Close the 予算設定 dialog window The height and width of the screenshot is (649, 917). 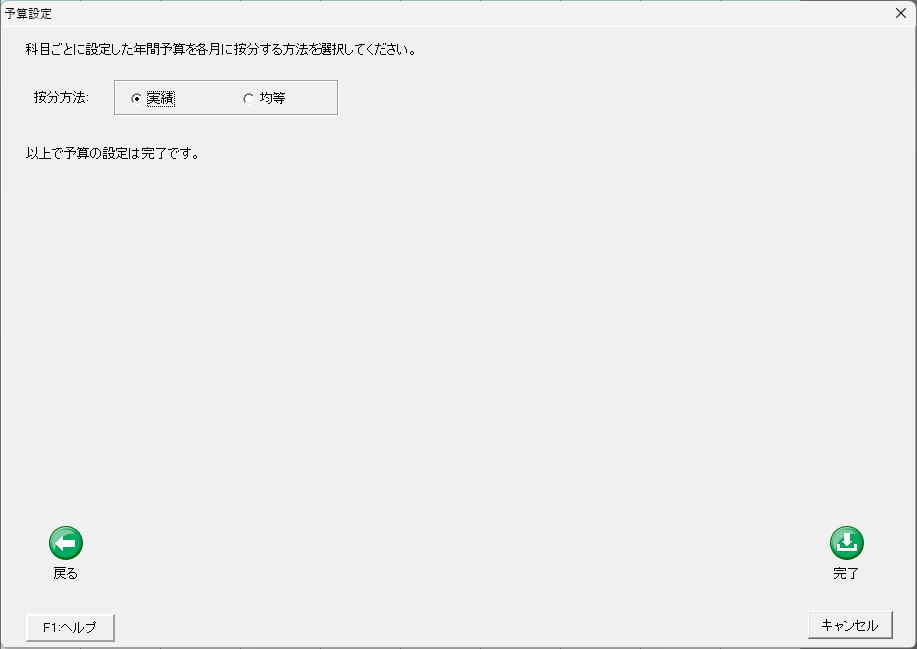[901, 13]
